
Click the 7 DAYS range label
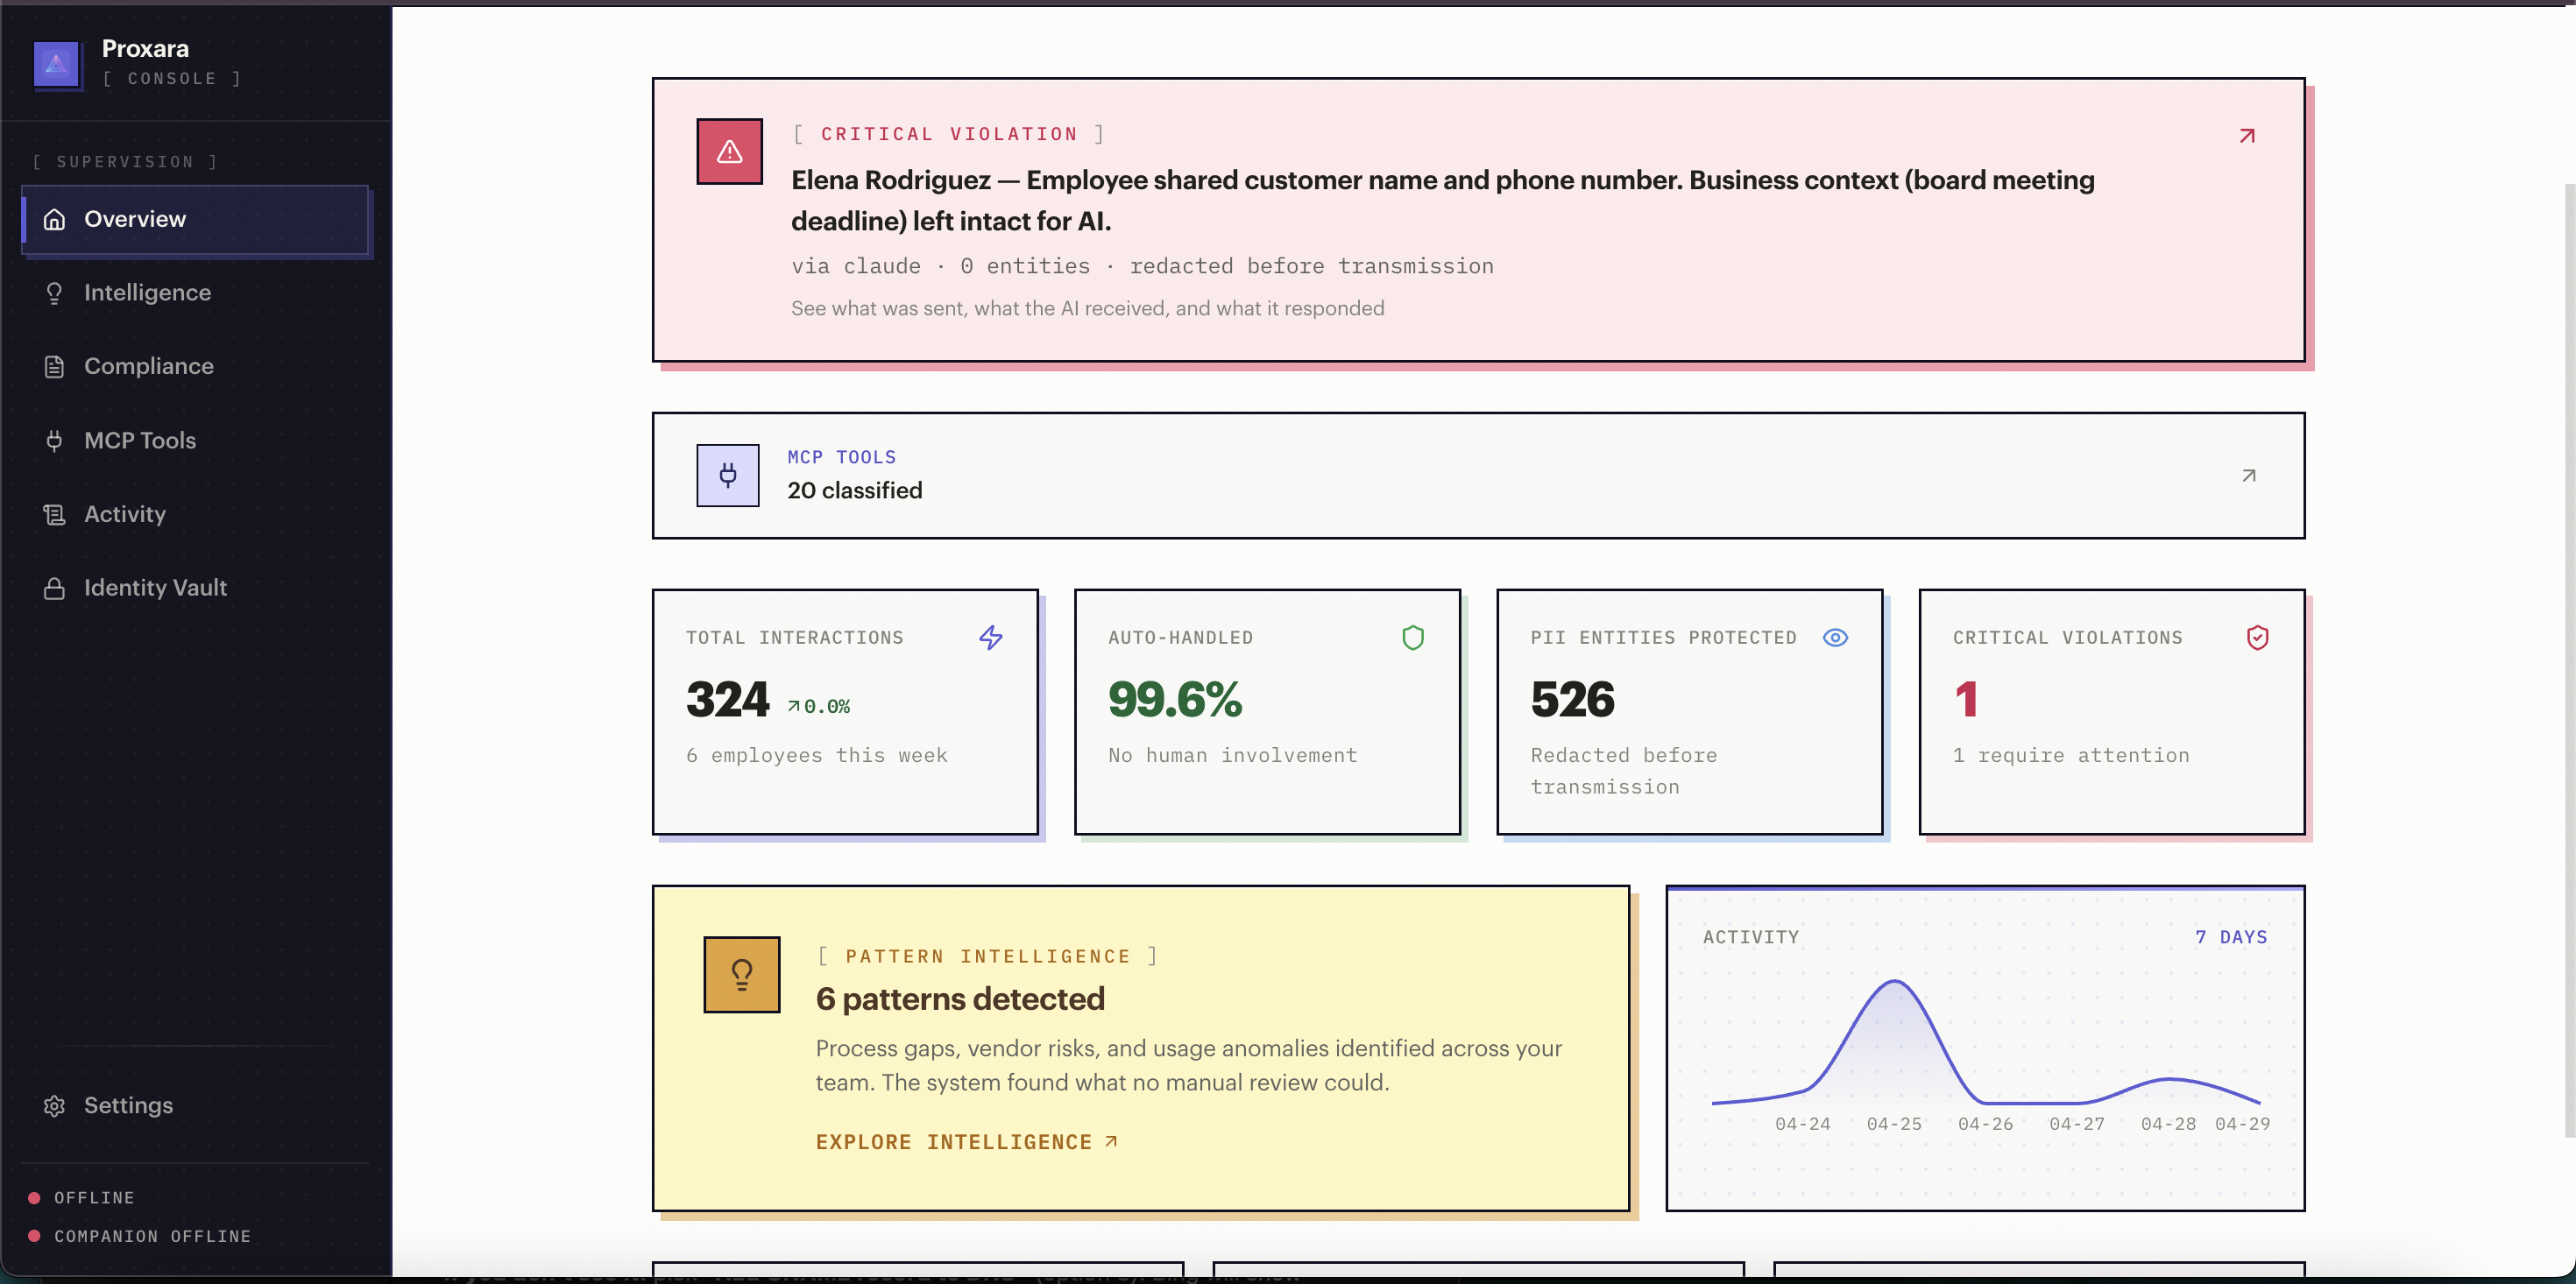point(2230,938)
